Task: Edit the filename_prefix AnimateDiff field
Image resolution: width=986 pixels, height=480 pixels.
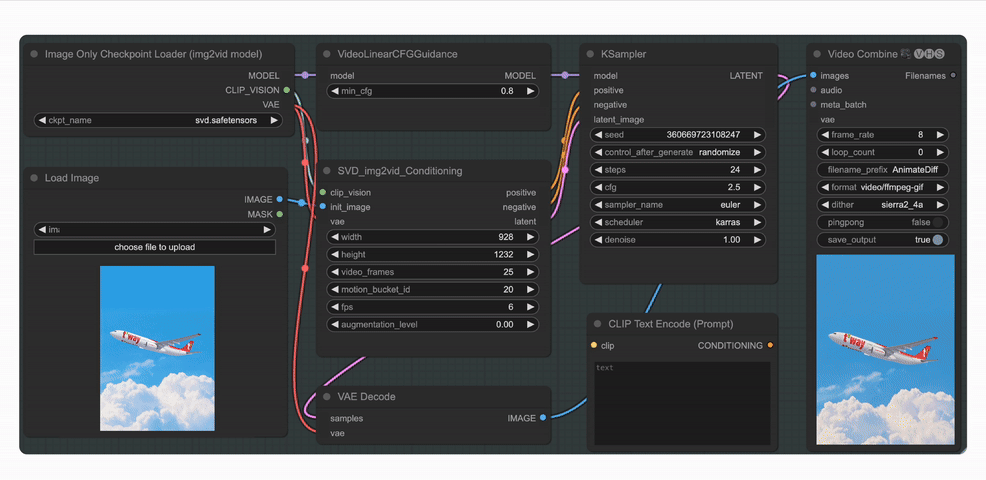Action: tap(882, 170)
